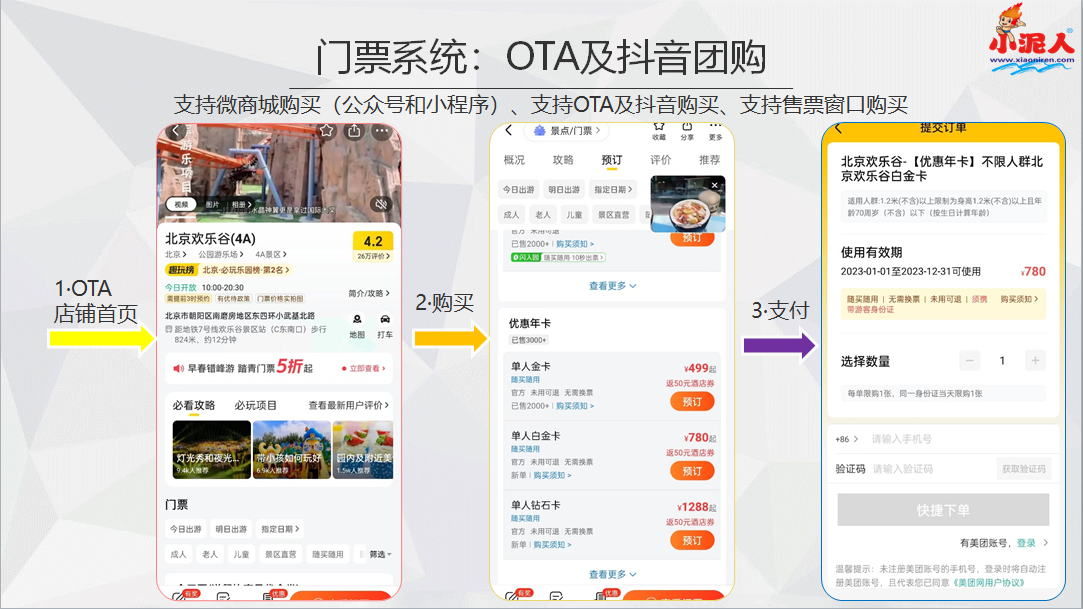
Task: Click the phone number input field
Action: [899, 439]
